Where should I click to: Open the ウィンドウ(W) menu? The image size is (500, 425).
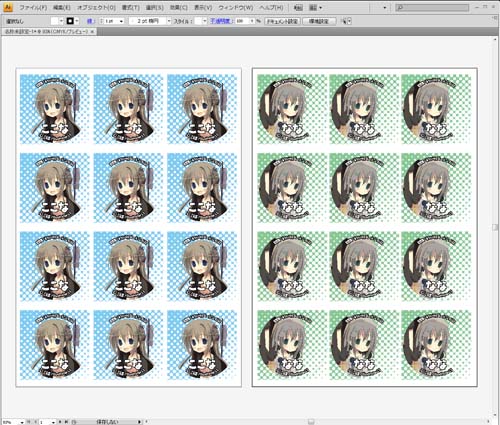pos(236,7)
